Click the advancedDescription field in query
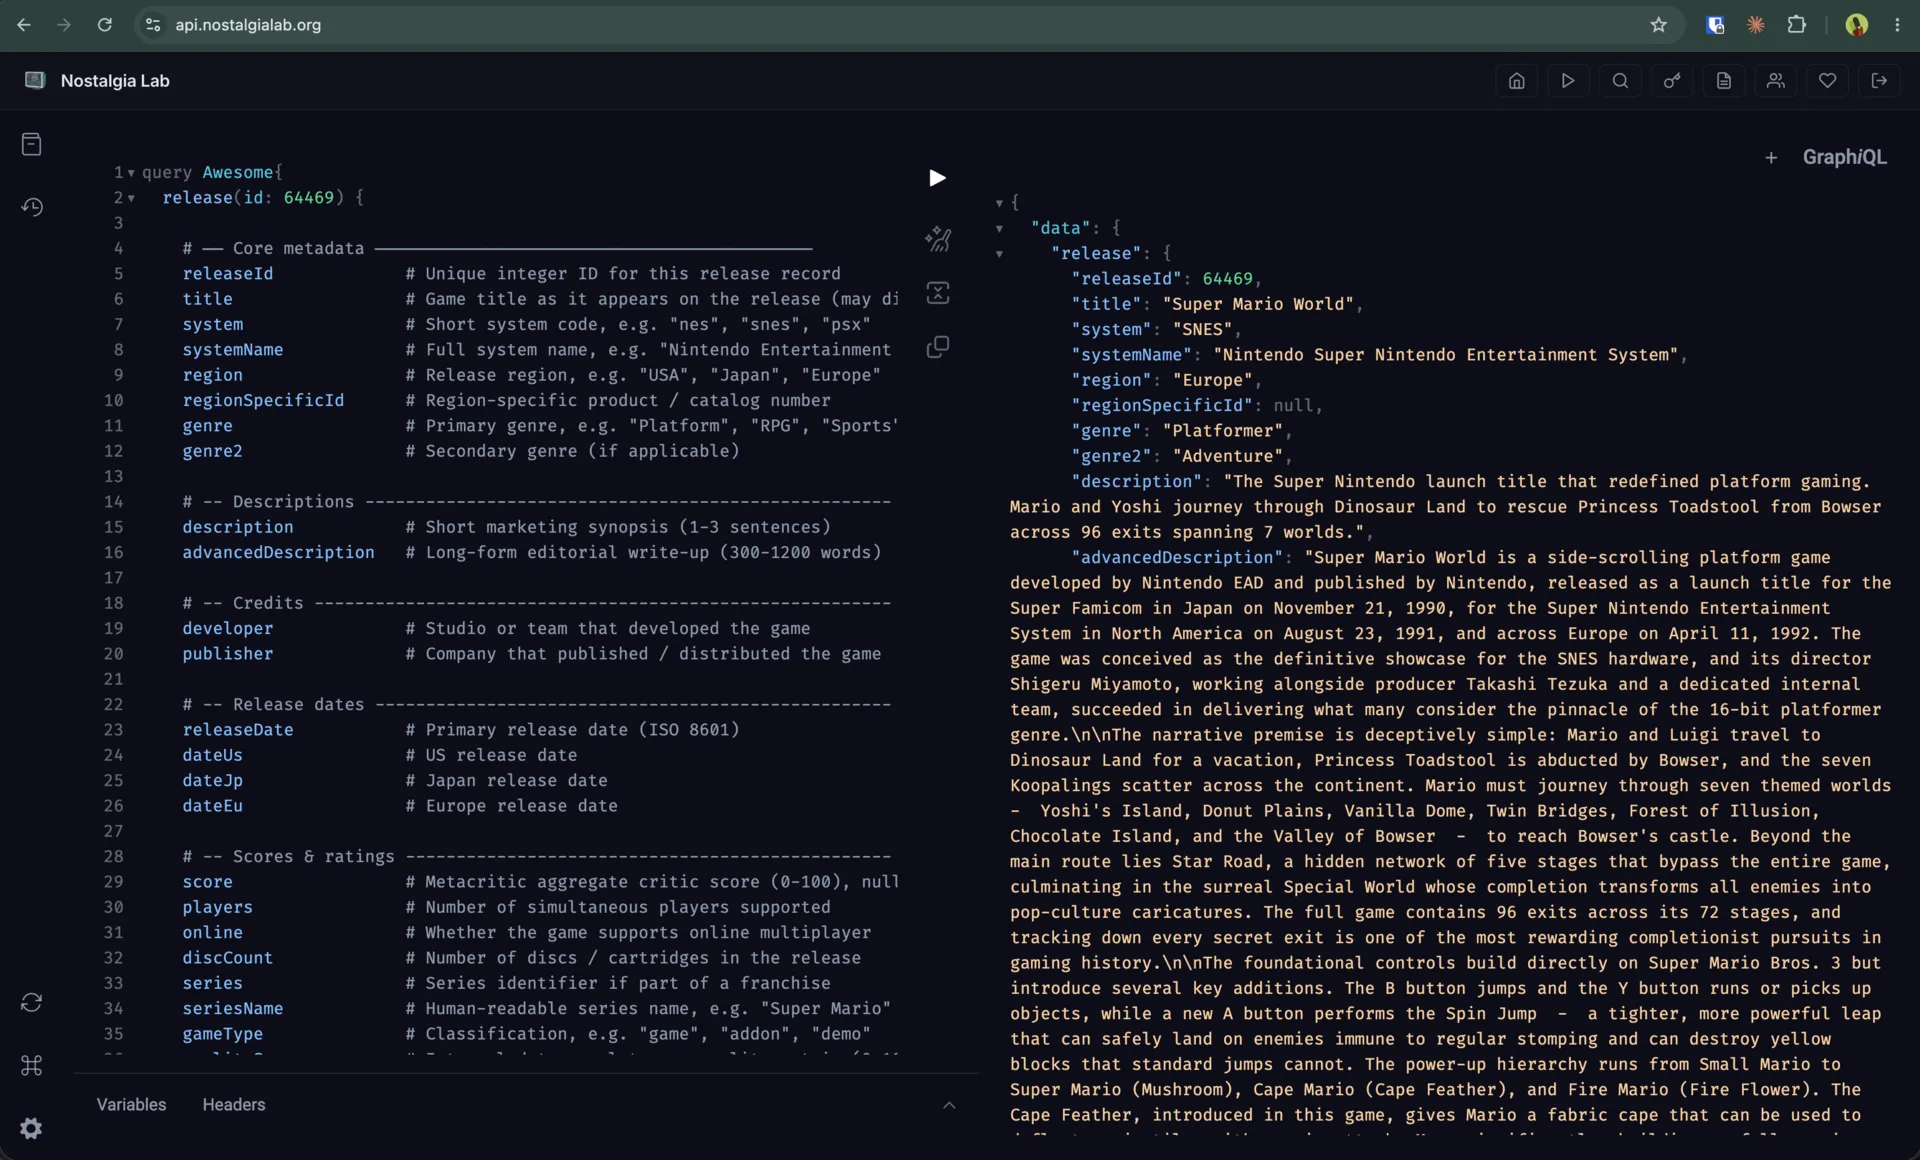Screen dimensions: 1920x1160 [x=278, y=553]
